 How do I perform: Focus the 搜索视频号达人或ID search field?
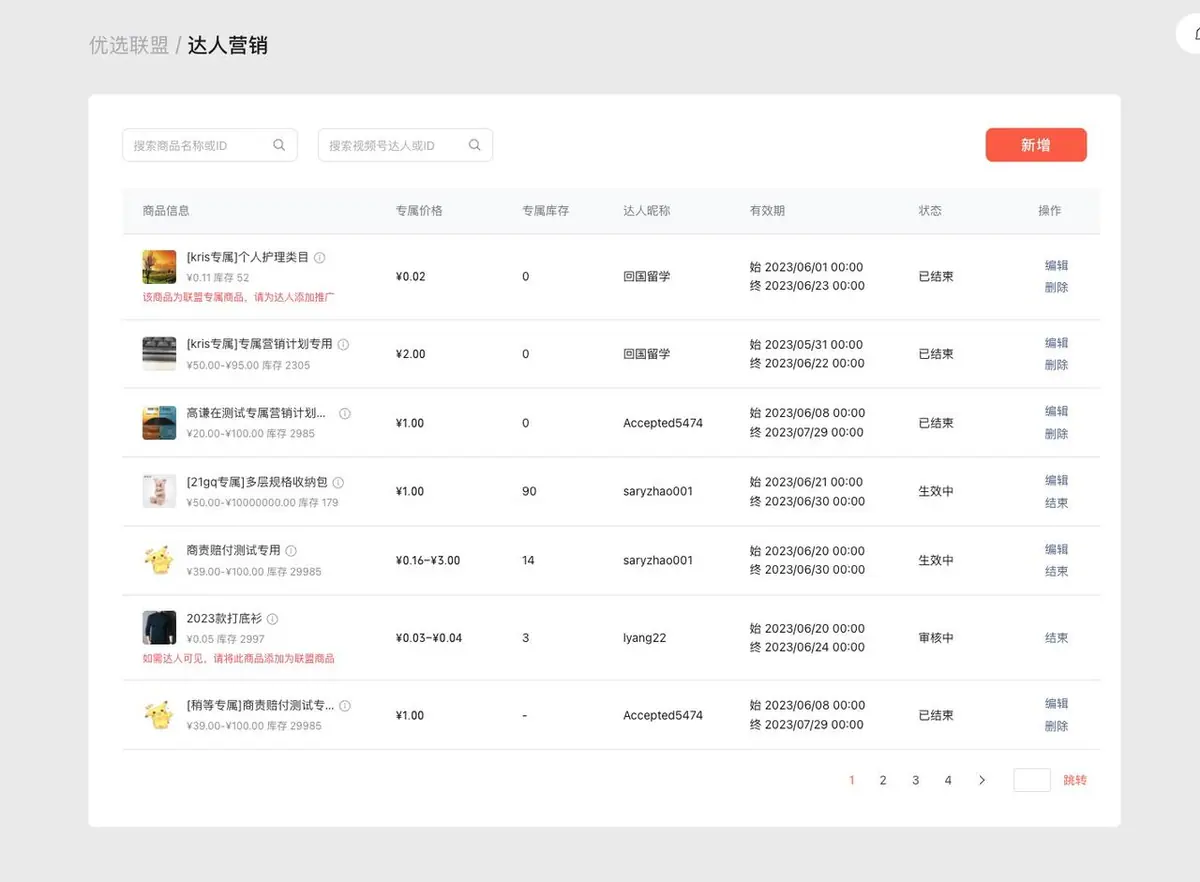[405, 145]
